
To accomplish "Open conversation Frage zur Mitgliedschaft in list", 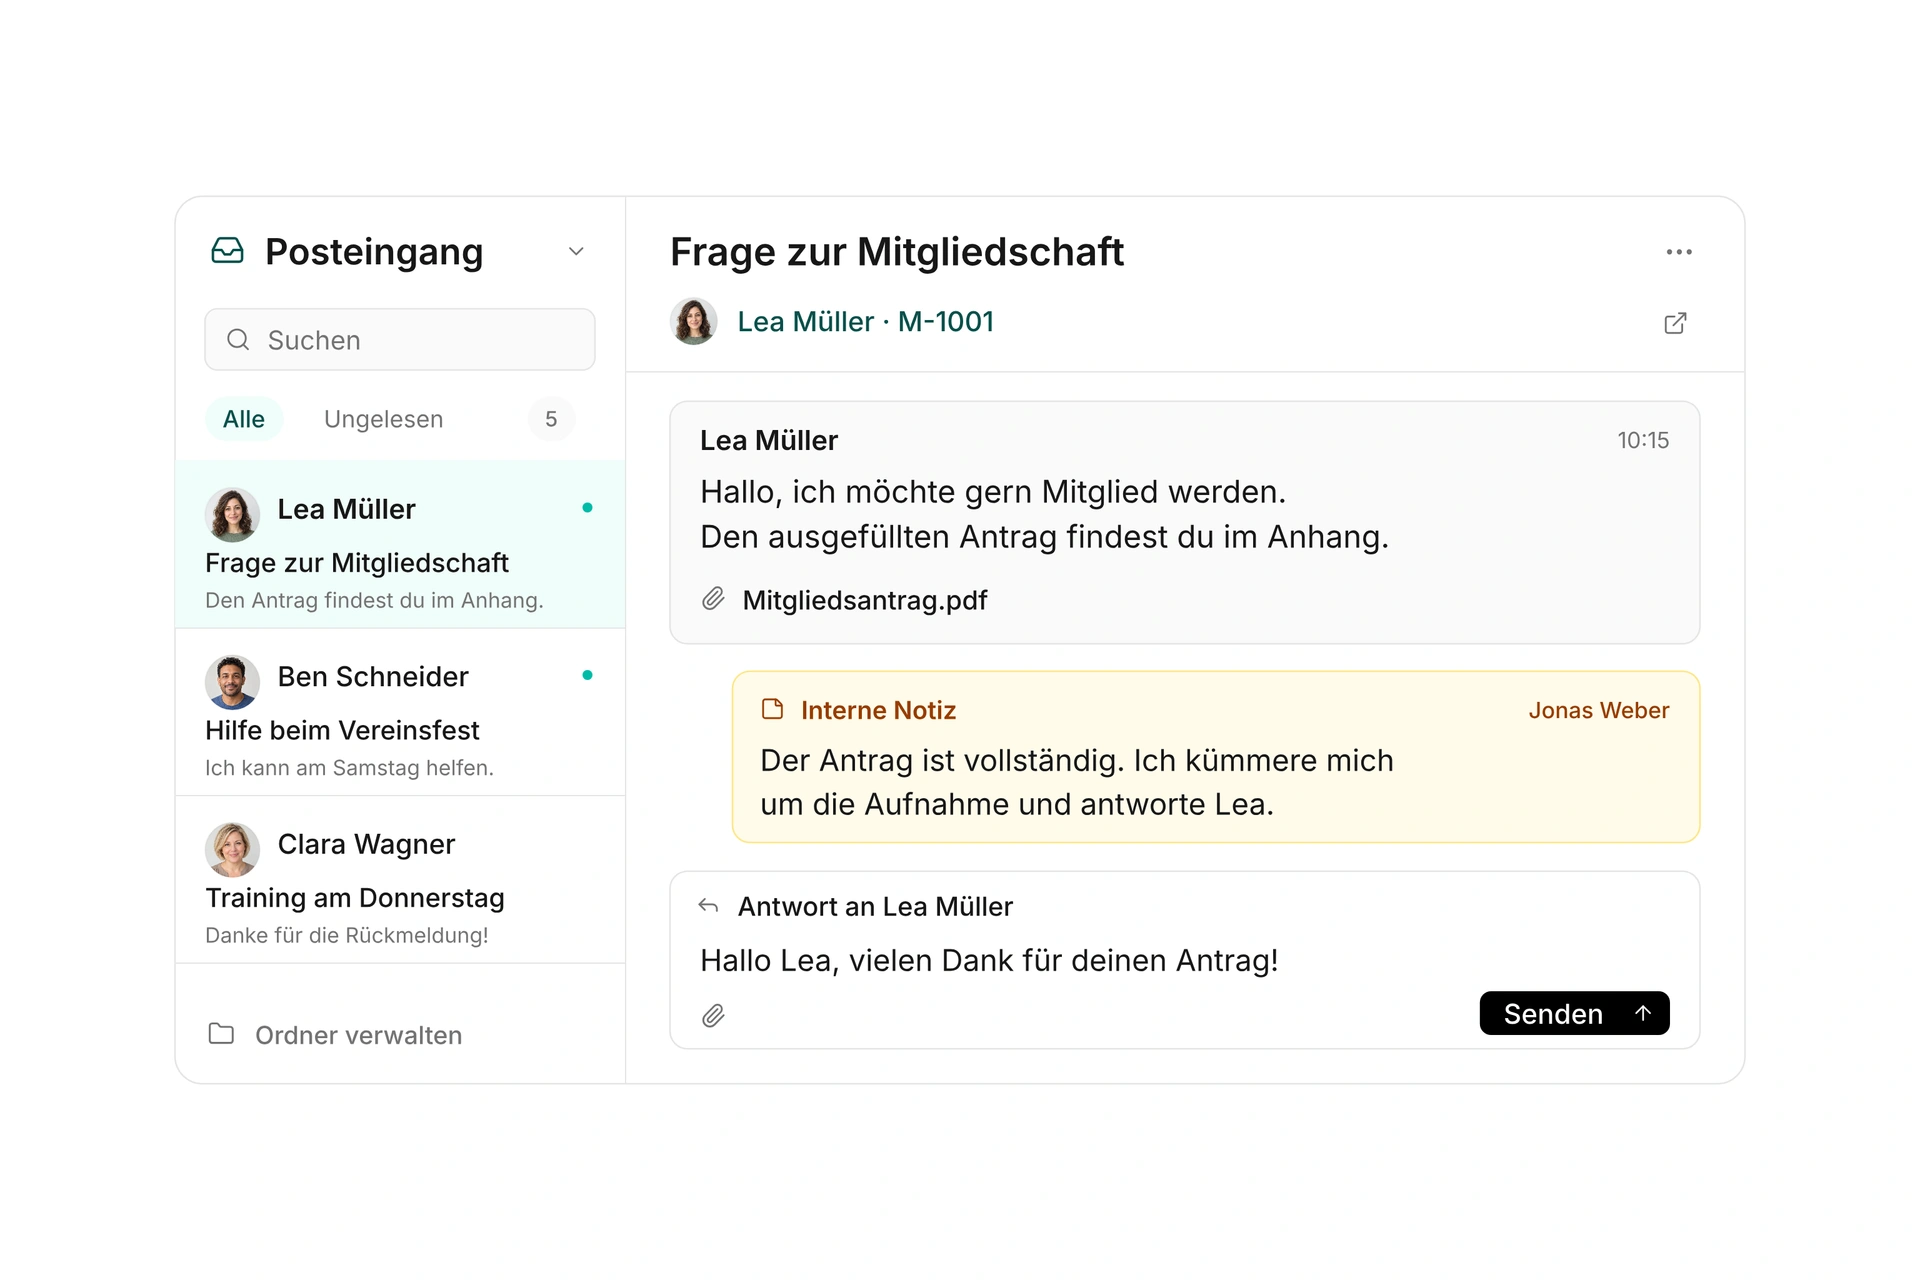I will (x=400, y=545).
